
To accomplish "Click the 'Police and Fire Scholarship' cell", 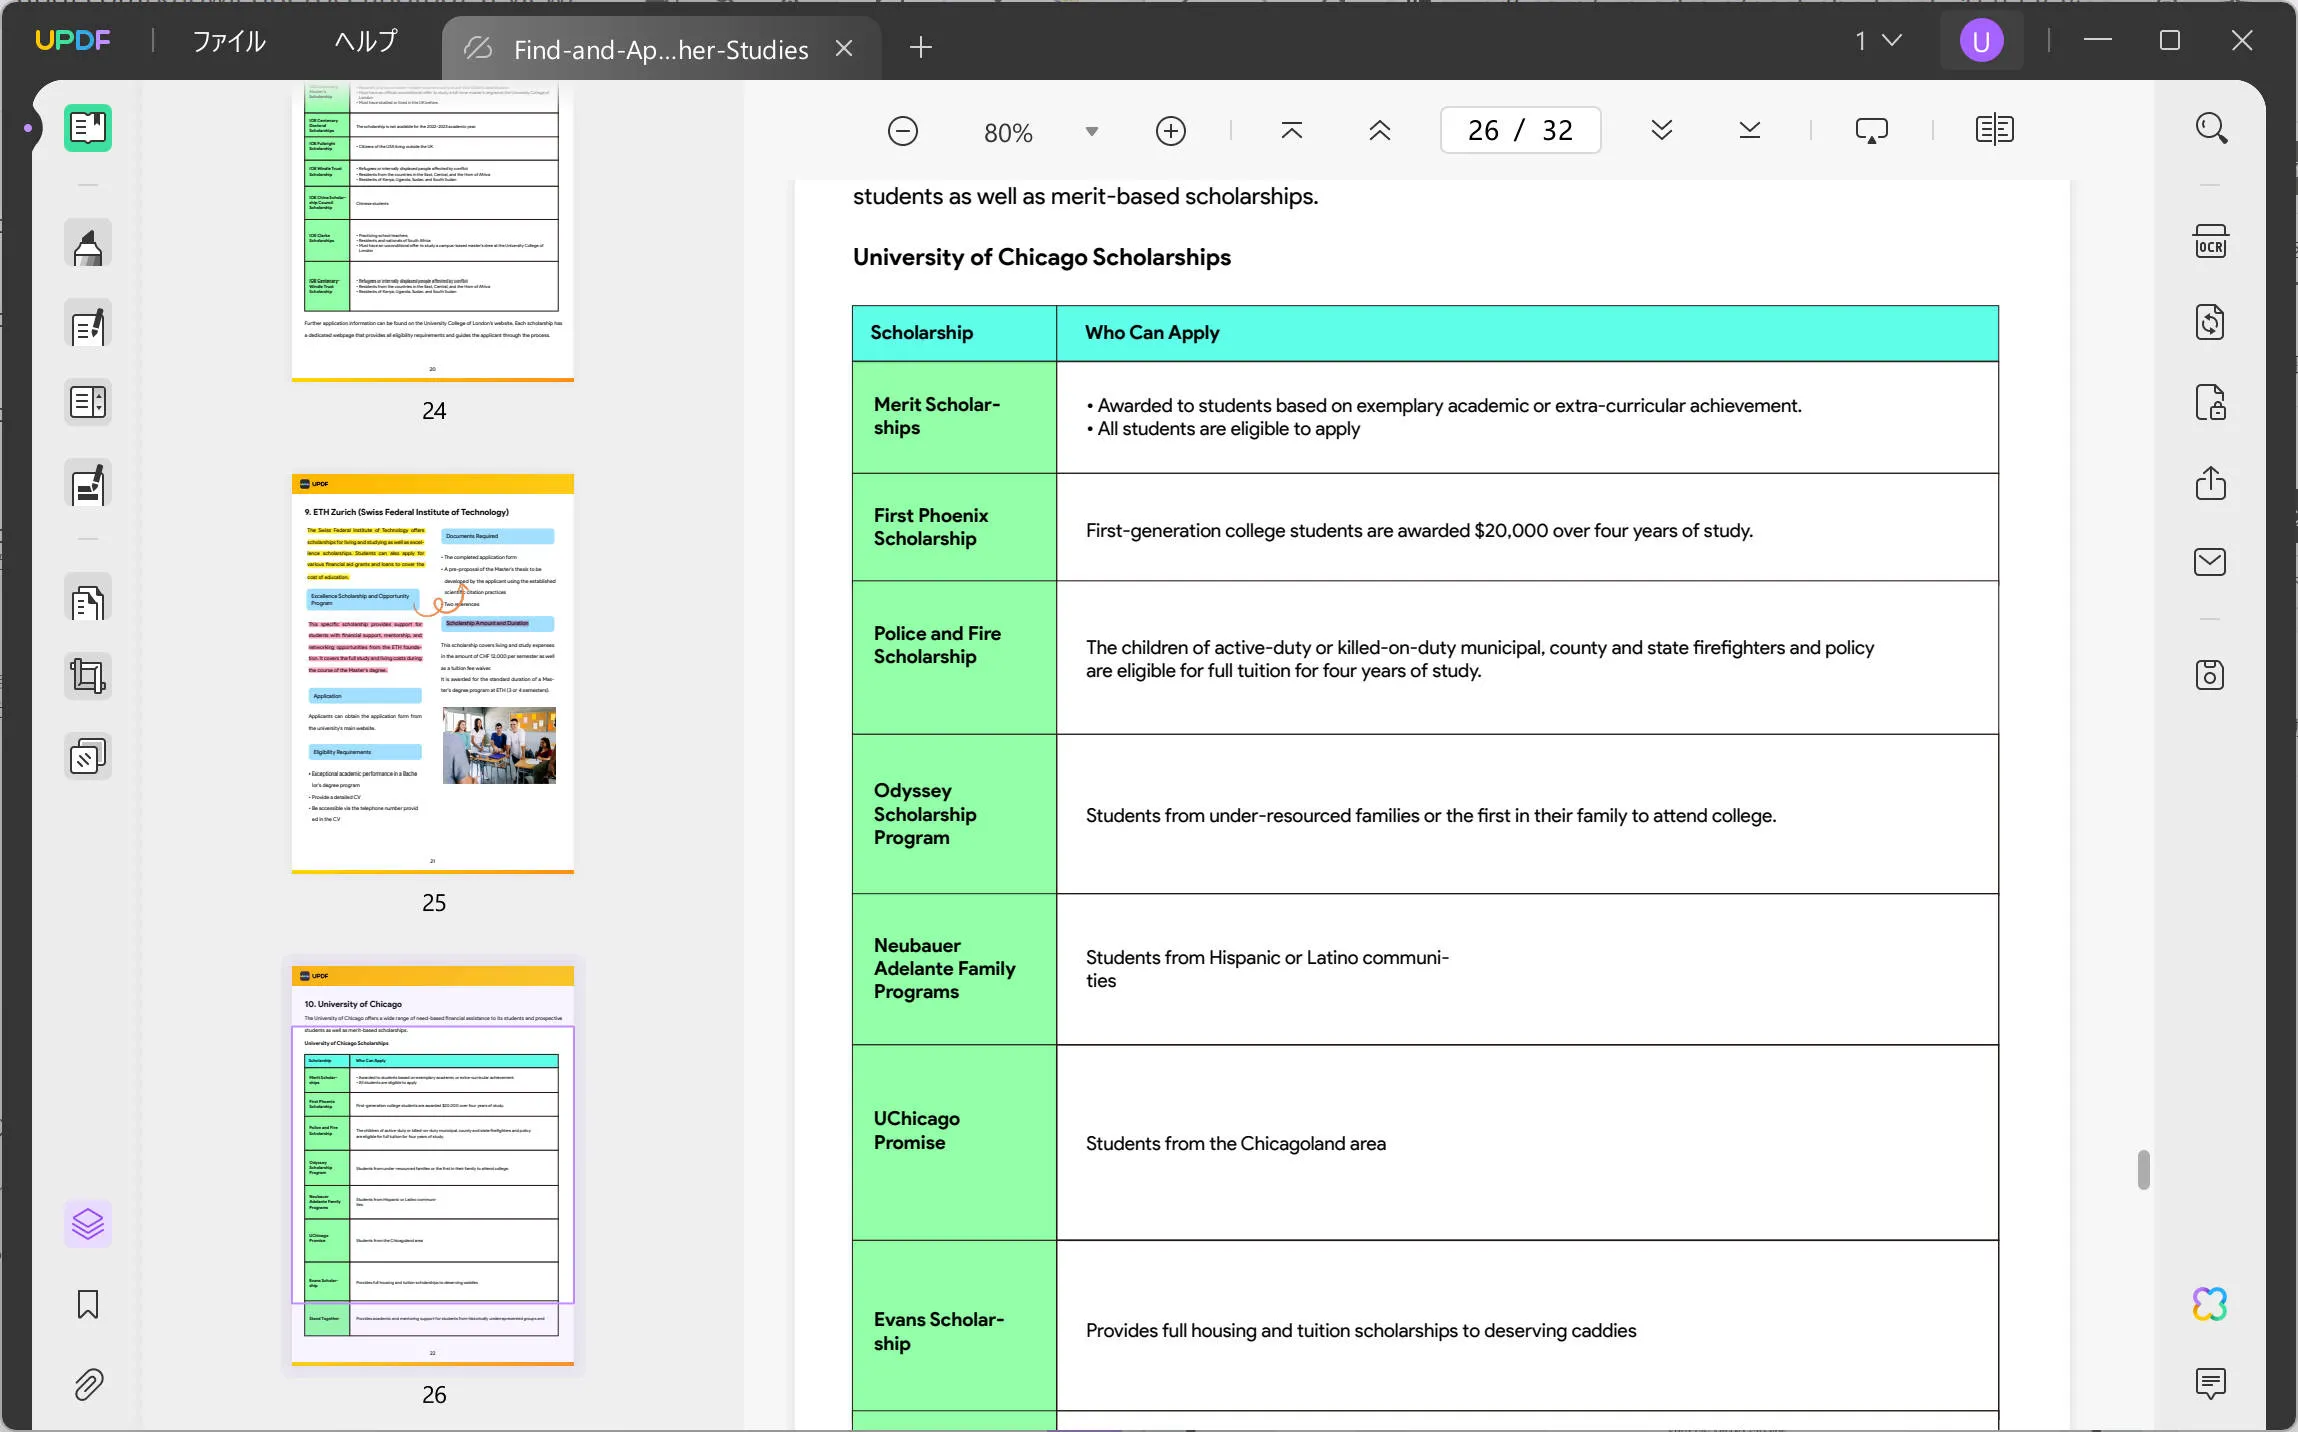I will pos(954,657).
